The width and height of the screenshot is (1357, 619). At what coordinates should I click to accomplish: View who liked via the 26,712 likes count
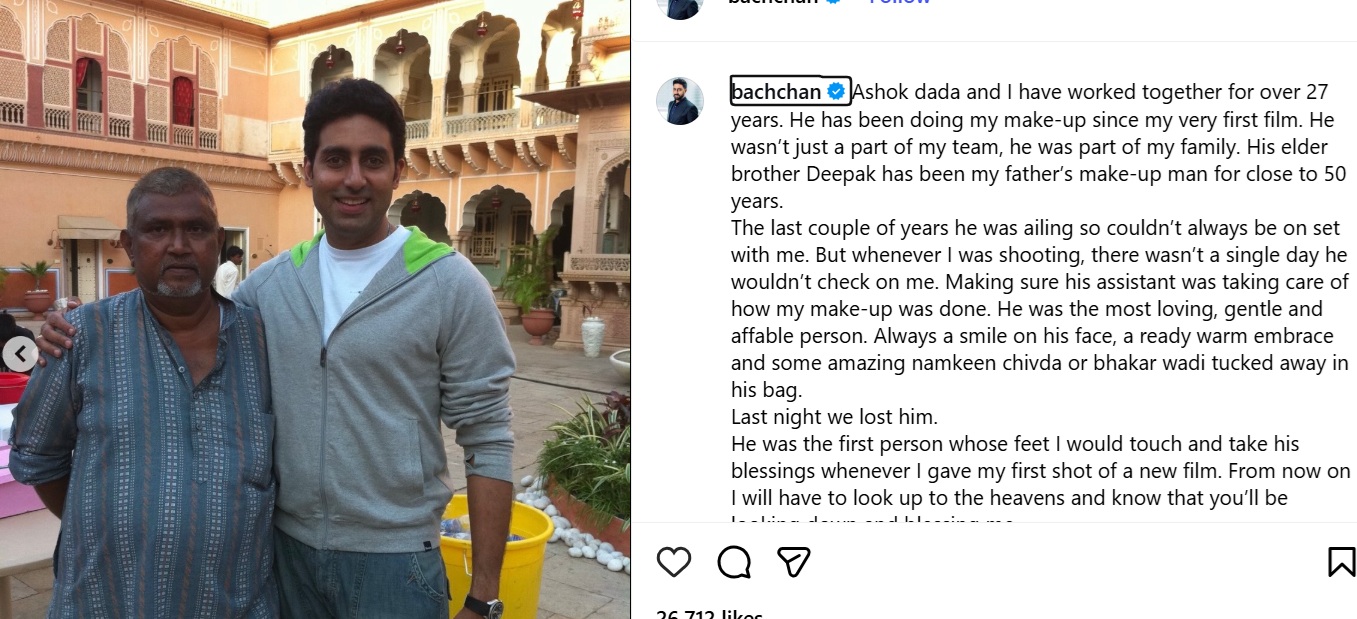(709, 614)
